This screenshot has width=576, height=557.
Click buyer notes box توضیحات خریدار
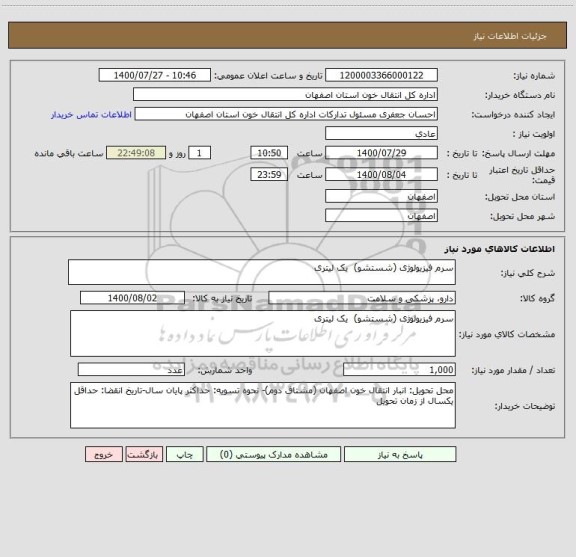pyautogui.click(x=263, y=405)
